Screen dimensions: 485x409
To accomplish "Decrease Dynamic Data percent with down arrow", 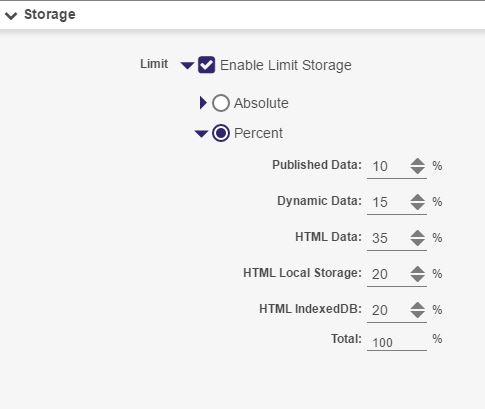I will pos(417,206).
